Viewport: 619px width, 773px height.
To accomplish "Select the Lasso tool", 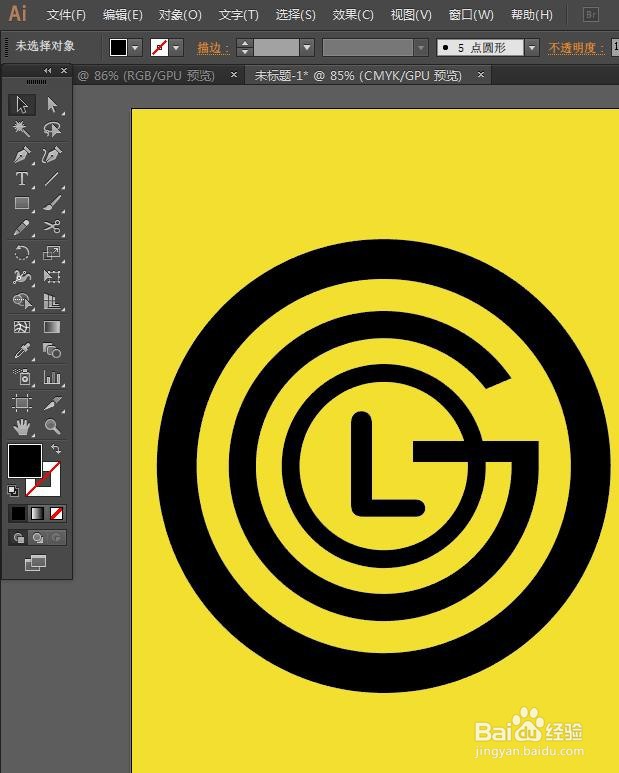I will tap(52, 129).
